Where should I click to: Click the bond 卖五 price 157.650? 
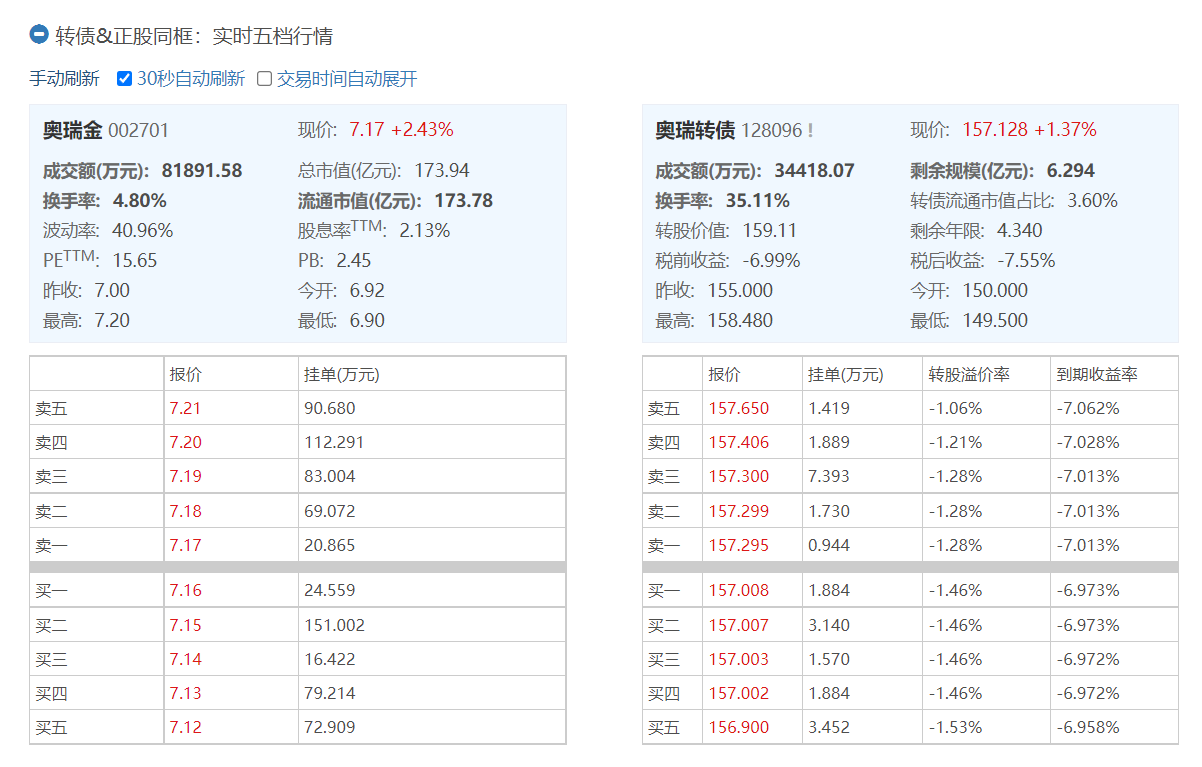click(739, 408)
